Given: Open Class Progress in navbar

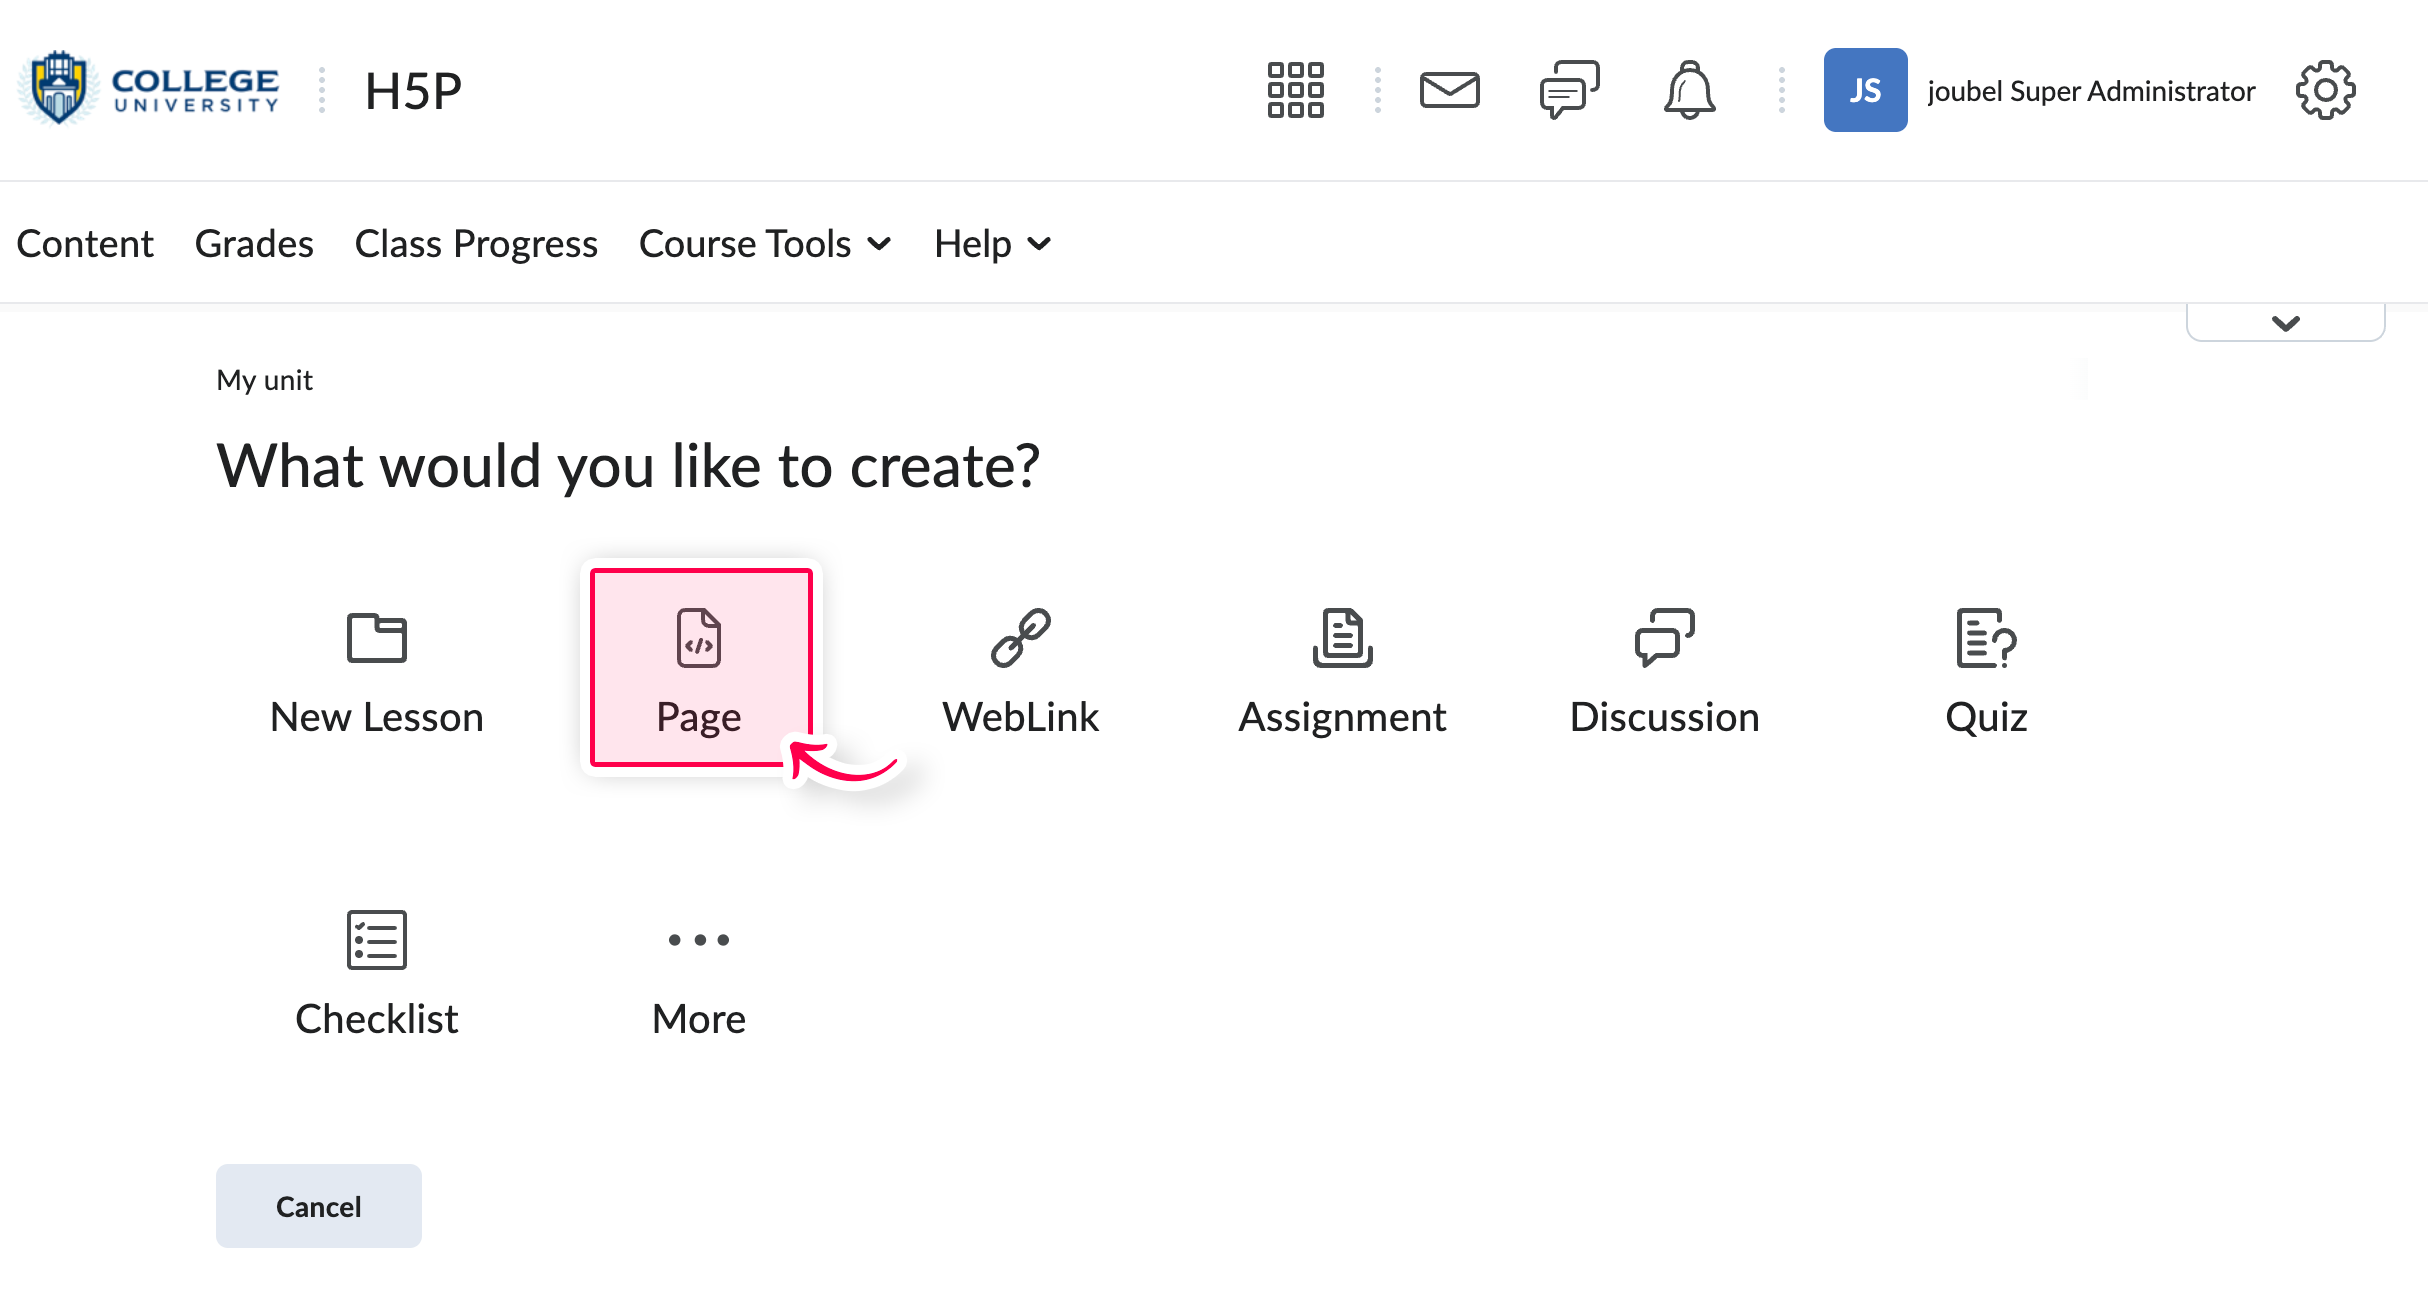Looking at the screenshot, I should (476, 244).
